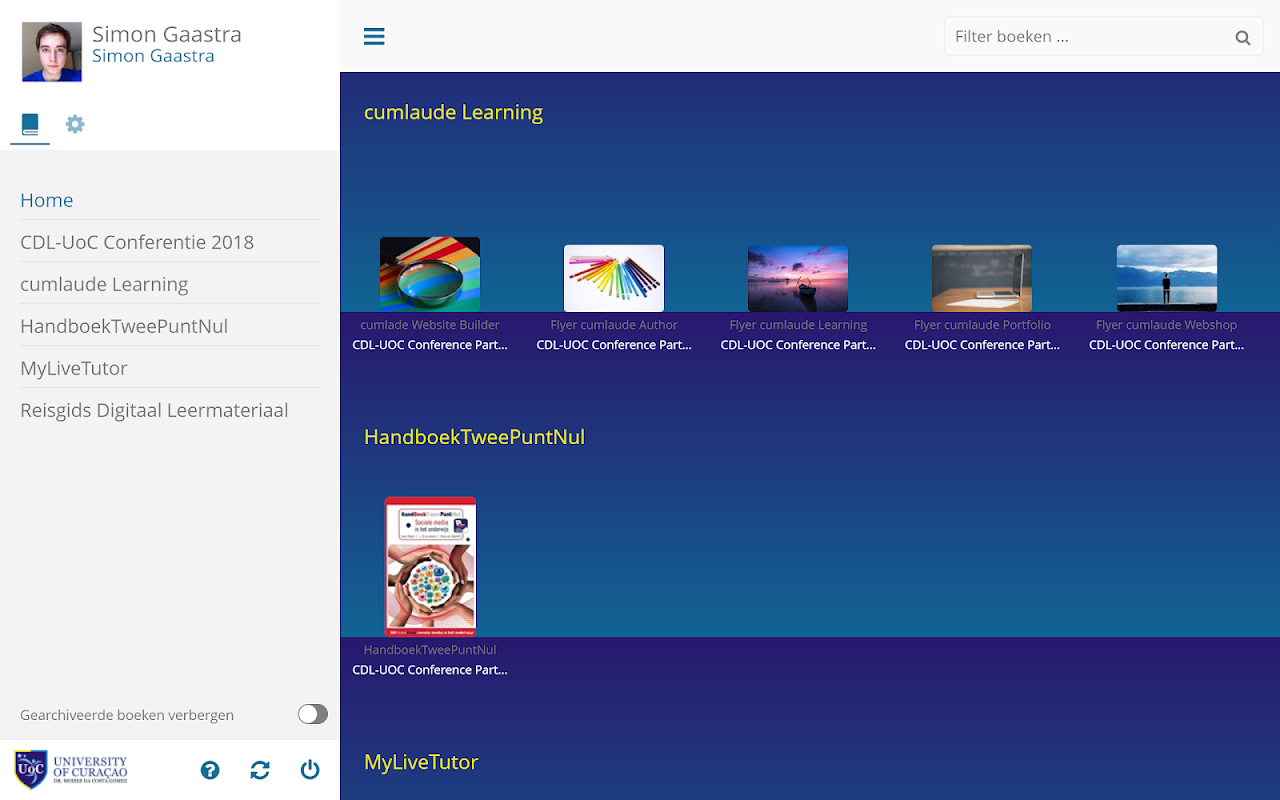Open the Flyer cumlaude Webshop cover

click(x=1167, y=278)
